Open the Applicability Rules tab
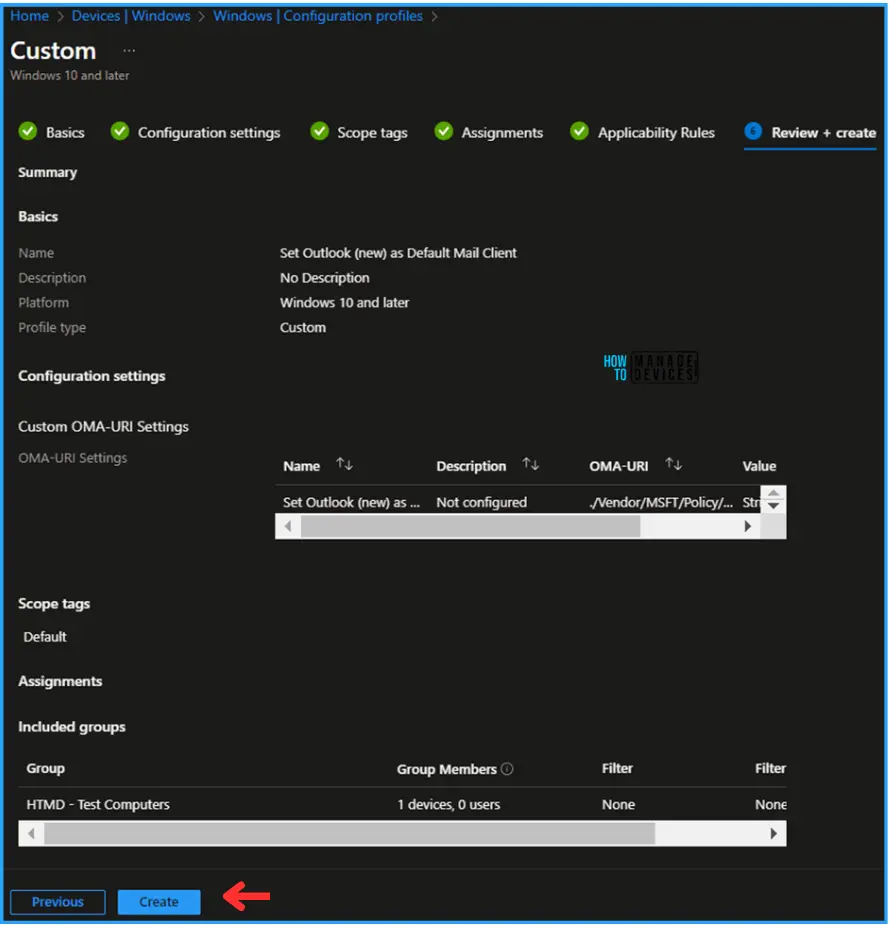Viewport: 889px width, 925px height. click(x=656, y=133)
